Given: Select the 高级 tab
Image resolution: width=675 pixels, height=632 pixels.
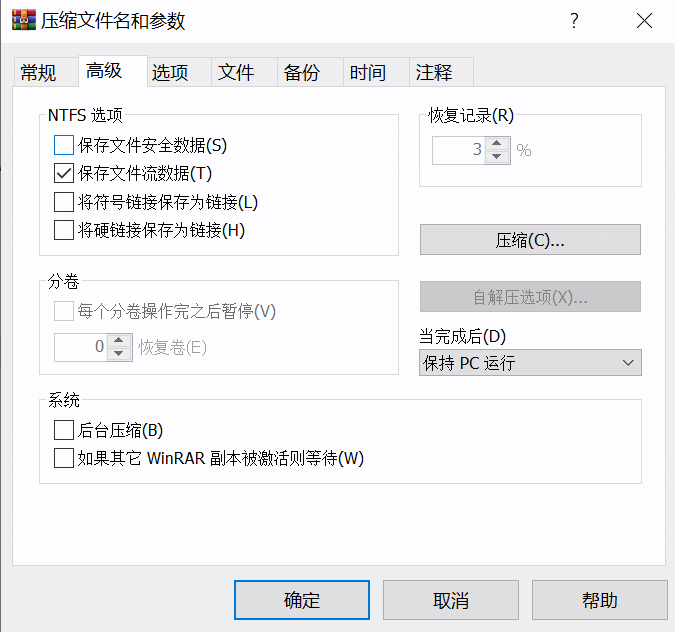Looking at the screenshot, I should pyautogui.click(x=113, y=71).
